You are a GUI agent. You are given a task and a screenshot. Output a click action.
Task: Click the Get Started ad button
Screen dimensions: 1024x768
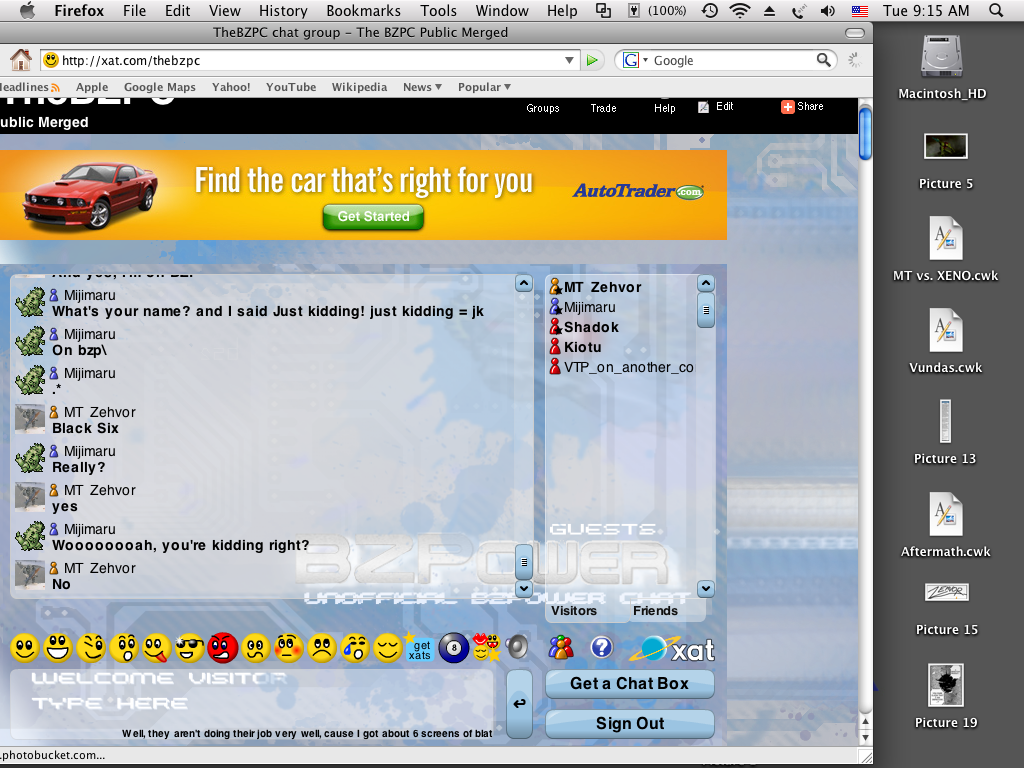tap(373, 216)
